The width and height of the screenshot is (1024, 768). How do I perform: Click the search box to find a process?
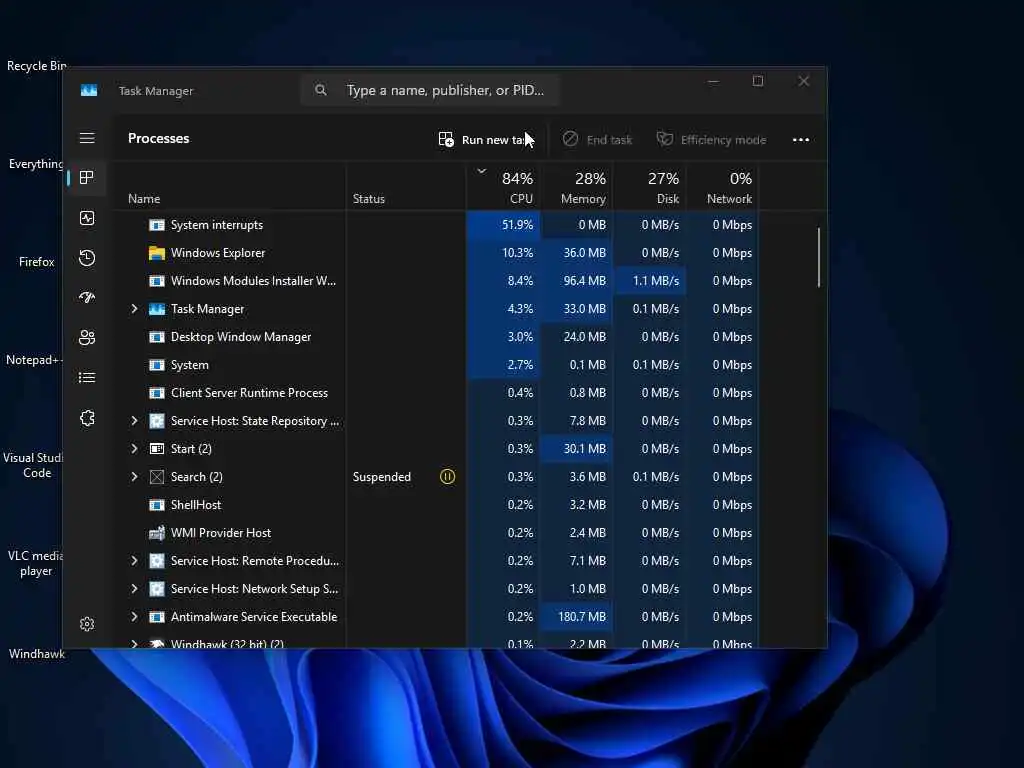431,90
